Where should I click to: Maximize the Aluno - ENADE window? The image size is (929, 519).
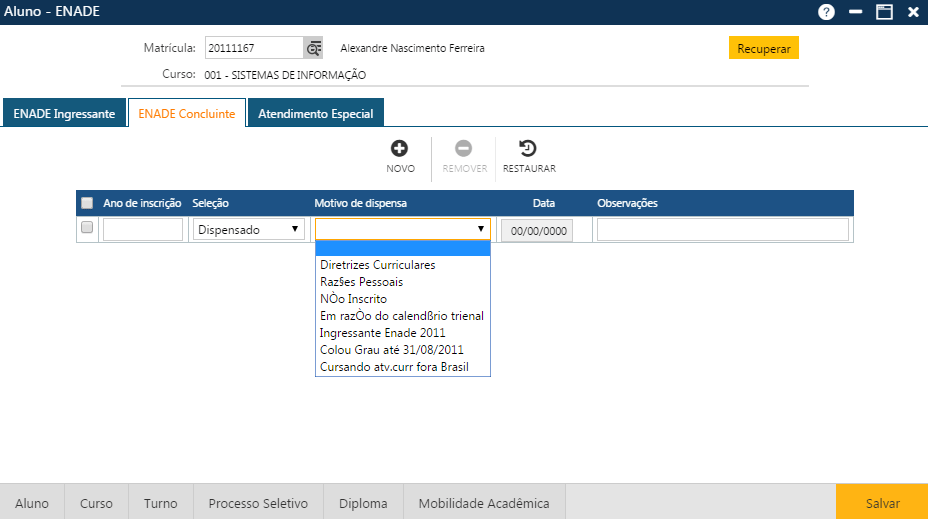[884, 12]
